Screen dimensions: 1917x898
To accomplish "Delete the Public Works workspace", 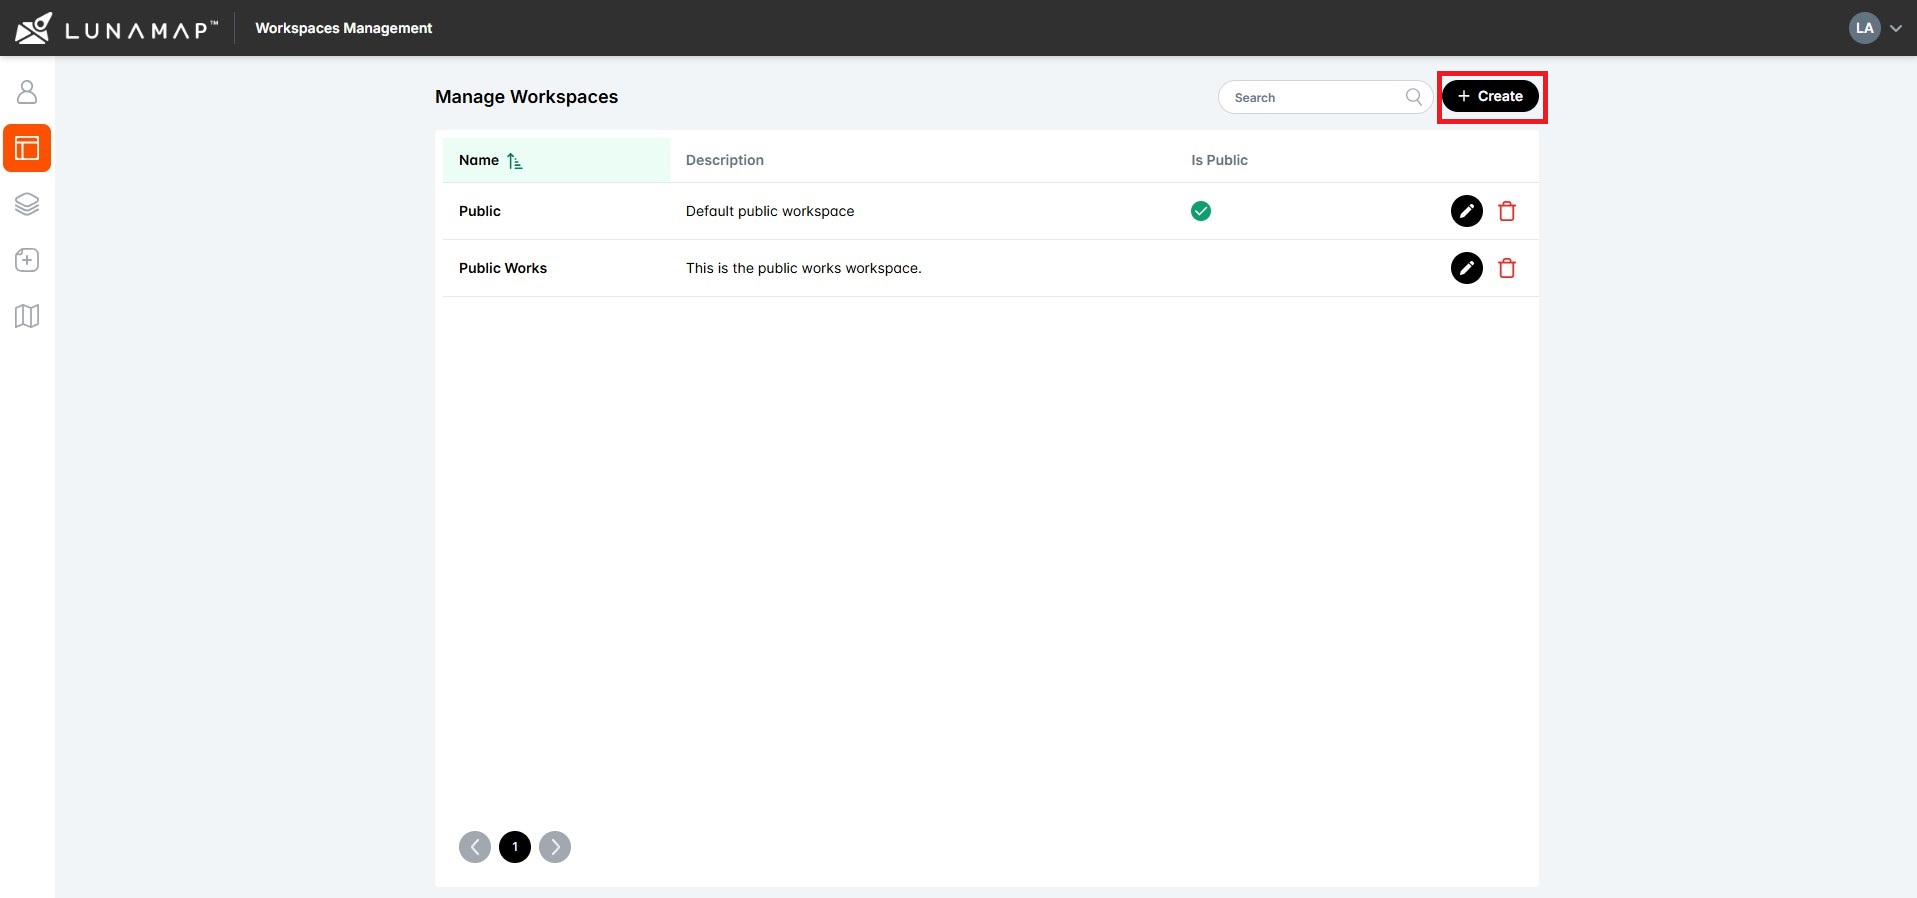I will [1507, 268].
